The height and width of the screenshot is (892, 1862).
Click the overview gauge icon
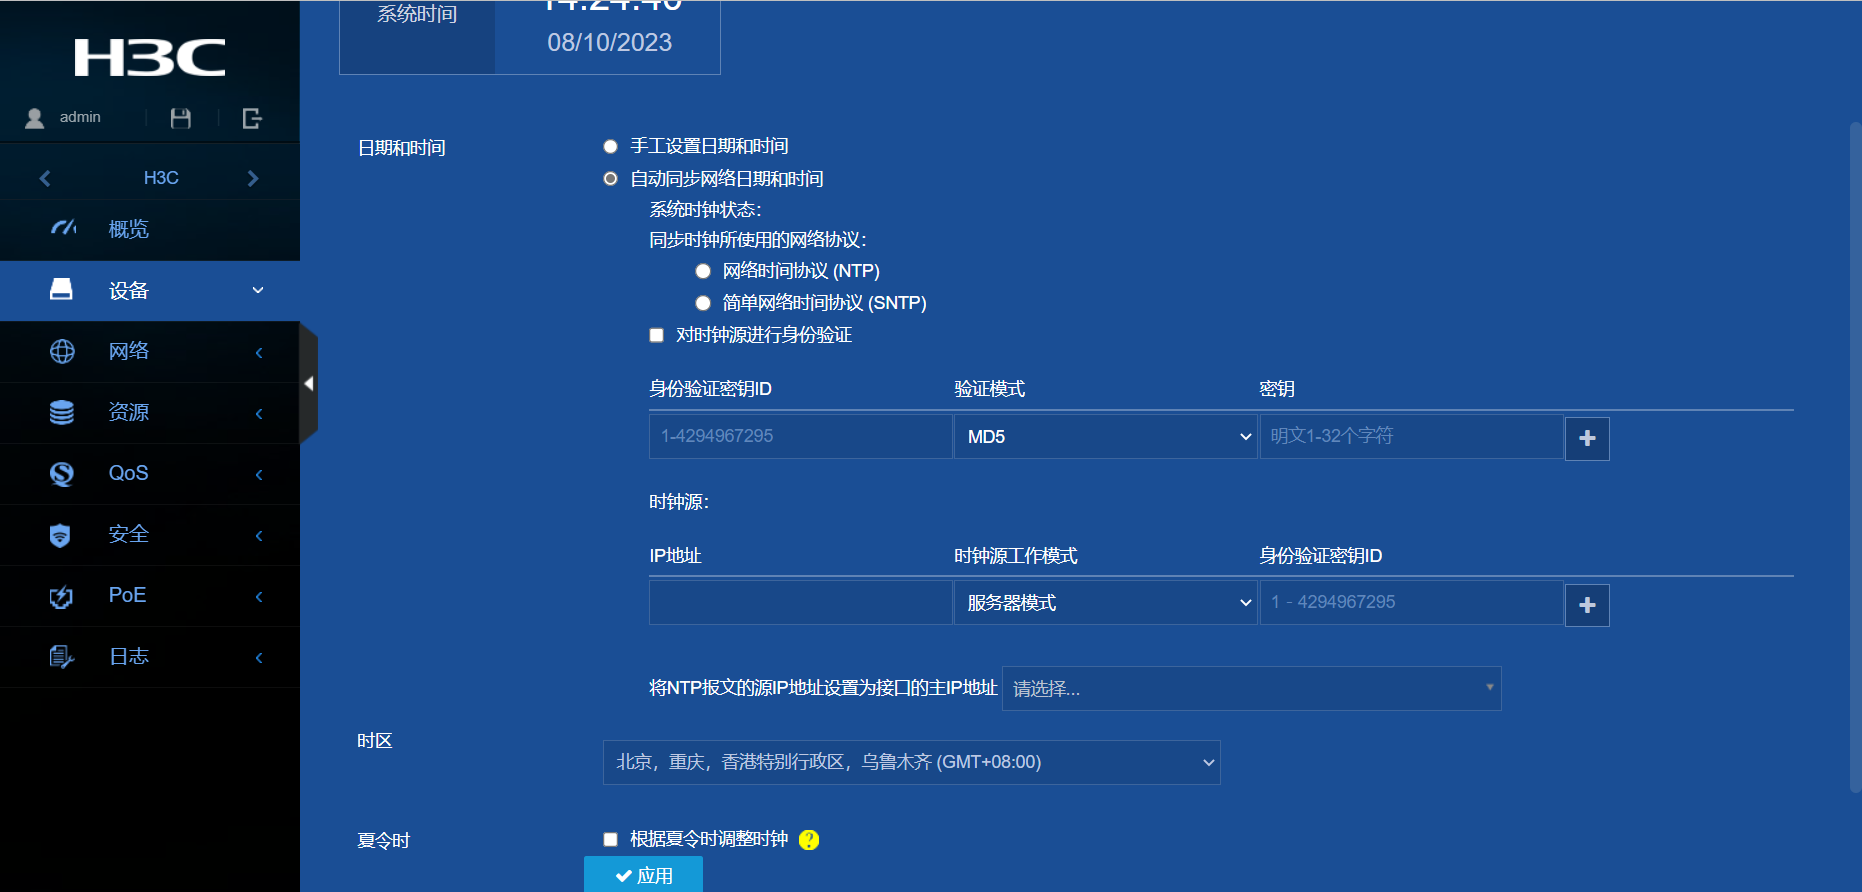[x=63, y=229]
